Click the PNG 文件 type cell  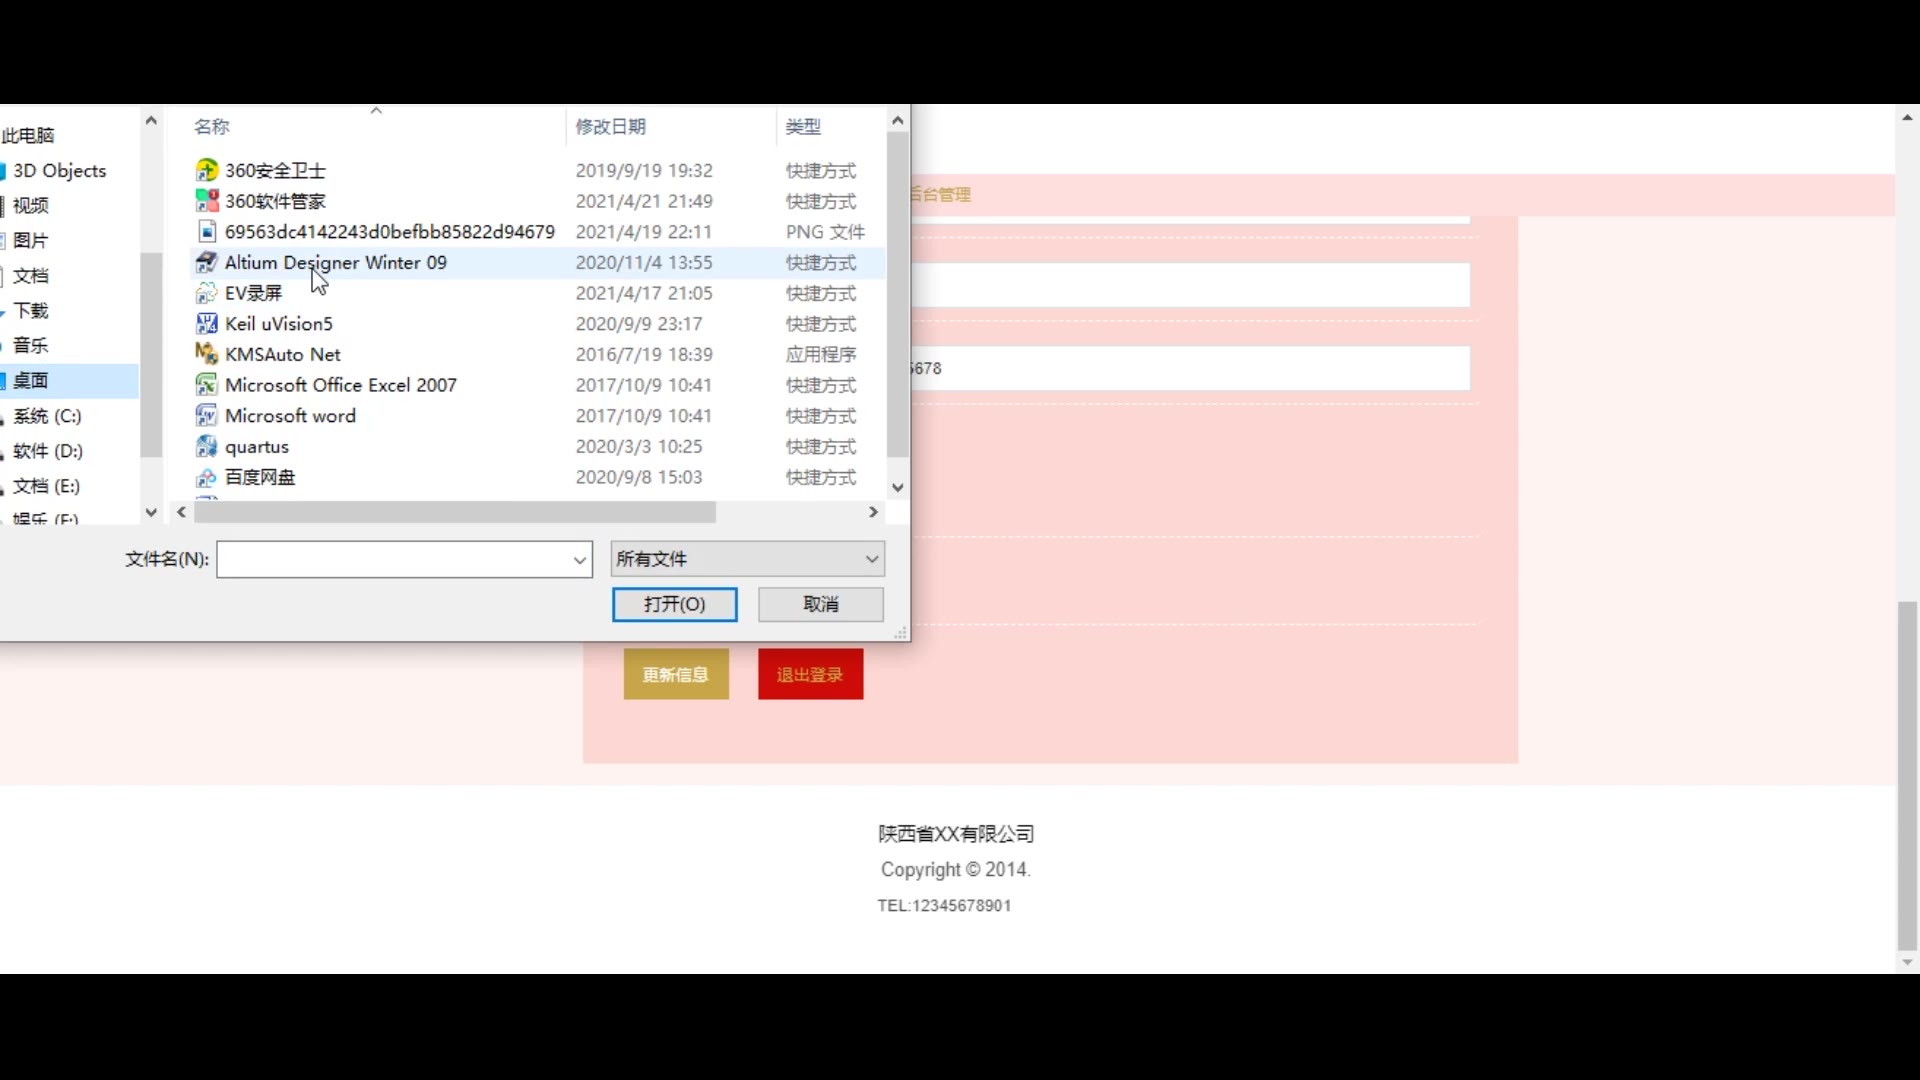825,232
